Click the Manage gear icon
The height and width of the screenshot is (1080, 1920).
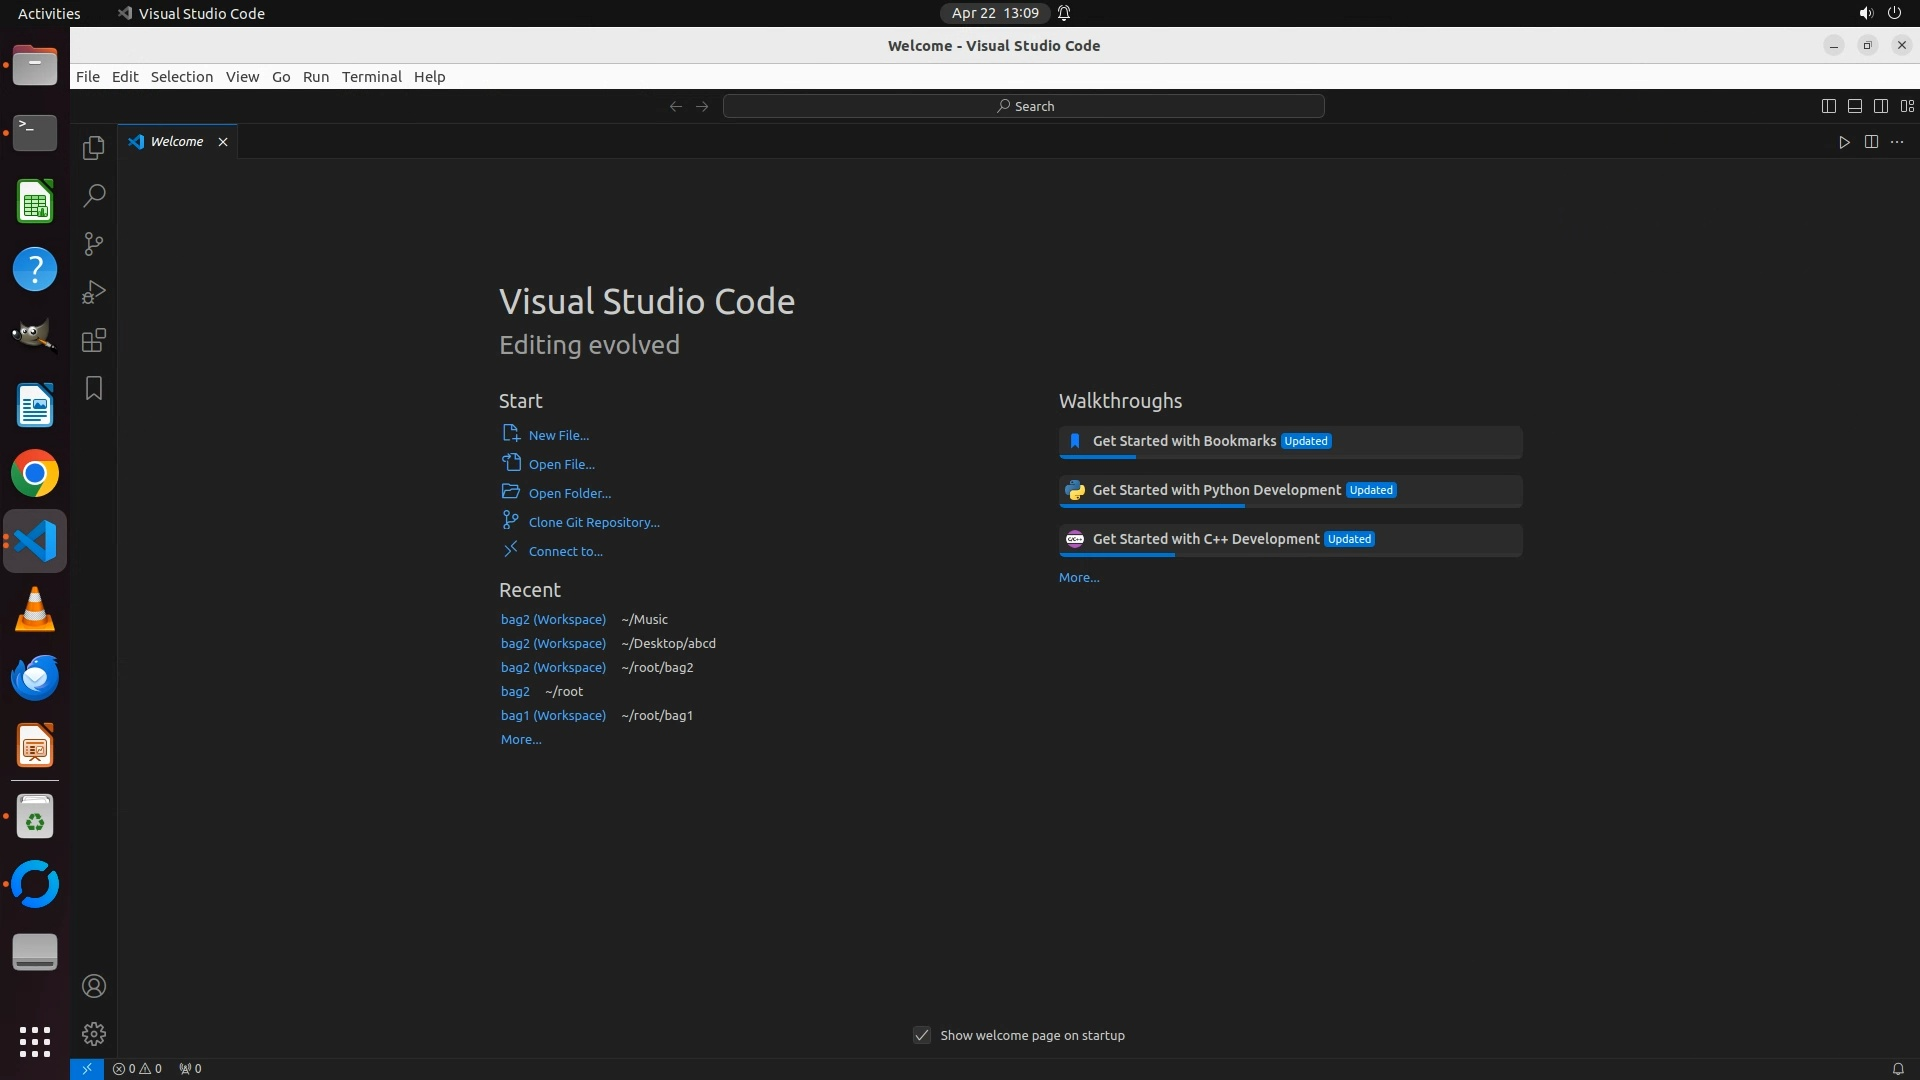tap(93, 1034)
